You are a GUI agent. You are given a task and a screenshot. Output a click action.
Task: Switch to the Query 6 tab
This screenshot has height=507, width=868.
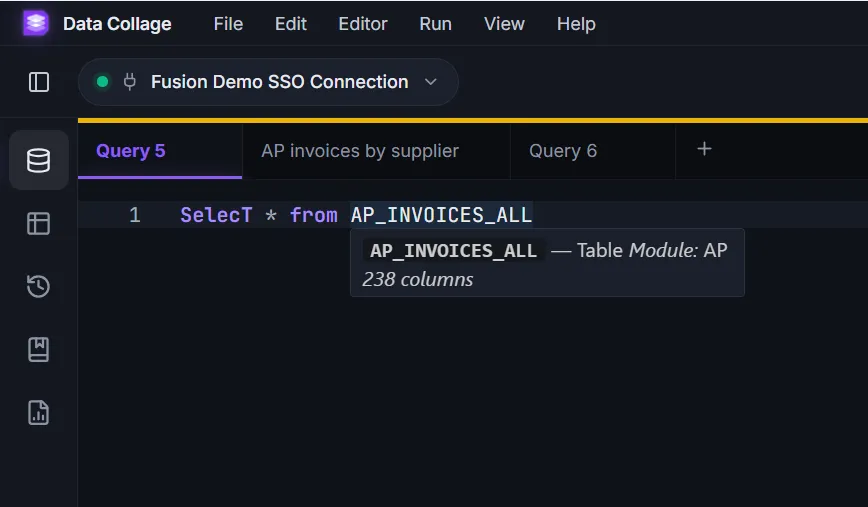click(x=592, y=151)
